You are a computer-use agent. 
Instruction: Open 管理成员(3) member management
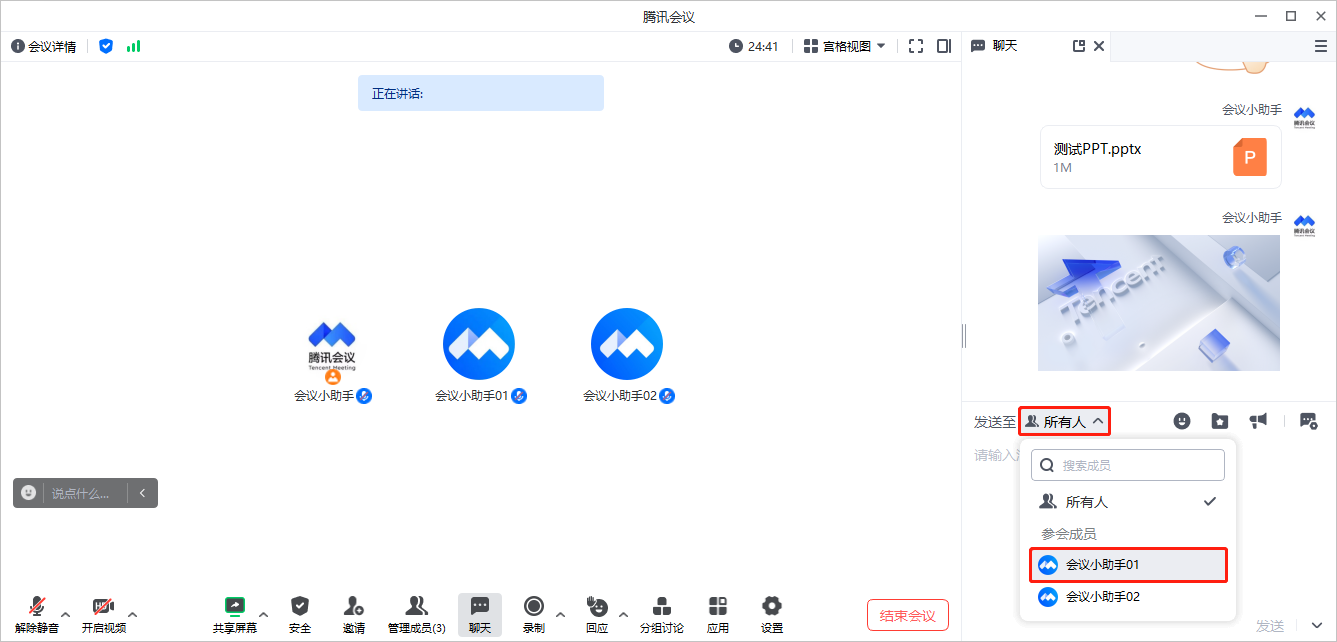coord(416,615)
